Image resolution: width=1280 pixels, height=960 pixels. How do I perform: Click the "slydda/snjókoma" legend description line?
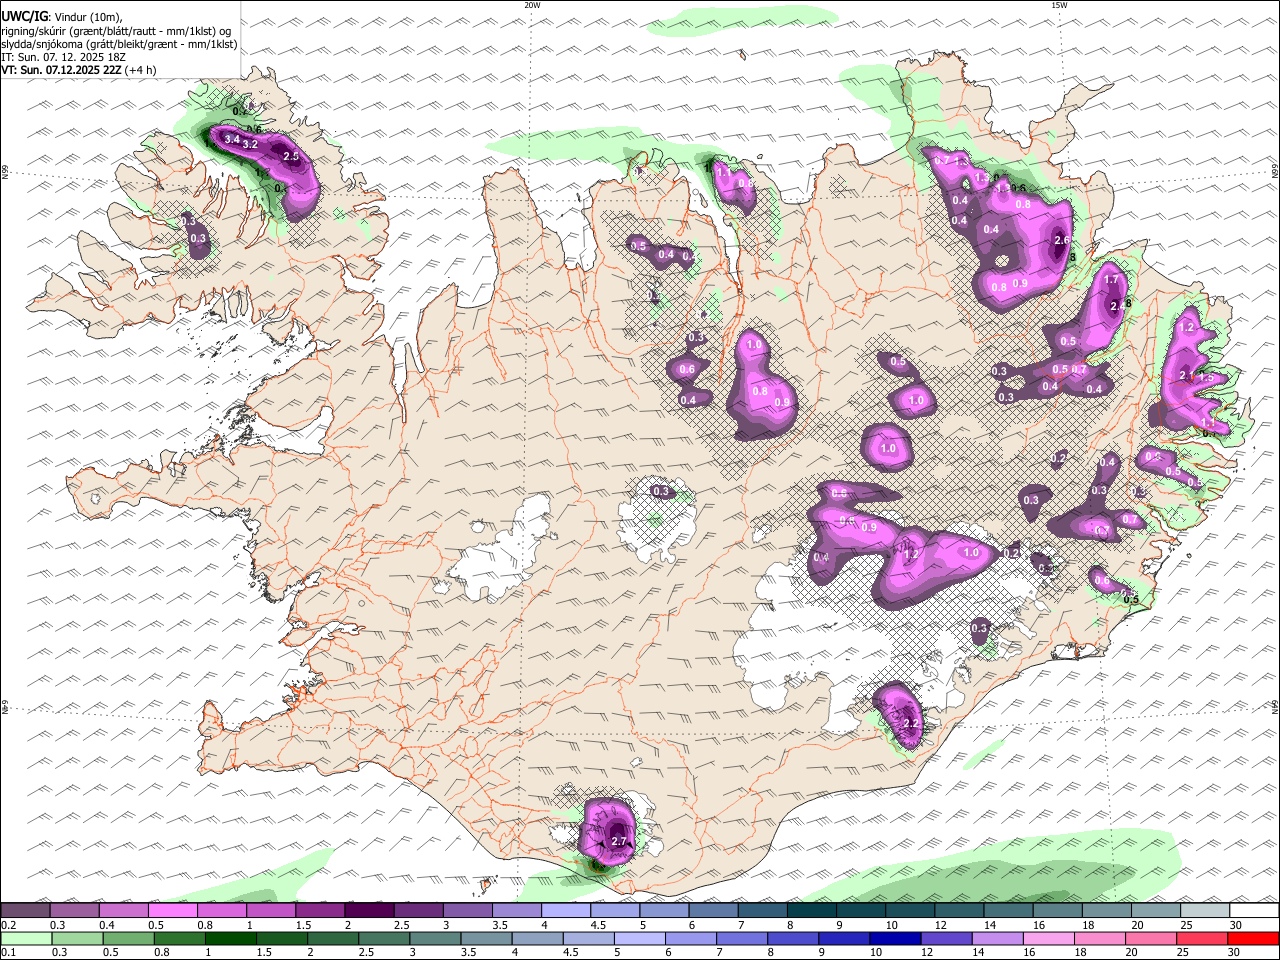pyautogui.click(x=119, y=44)
